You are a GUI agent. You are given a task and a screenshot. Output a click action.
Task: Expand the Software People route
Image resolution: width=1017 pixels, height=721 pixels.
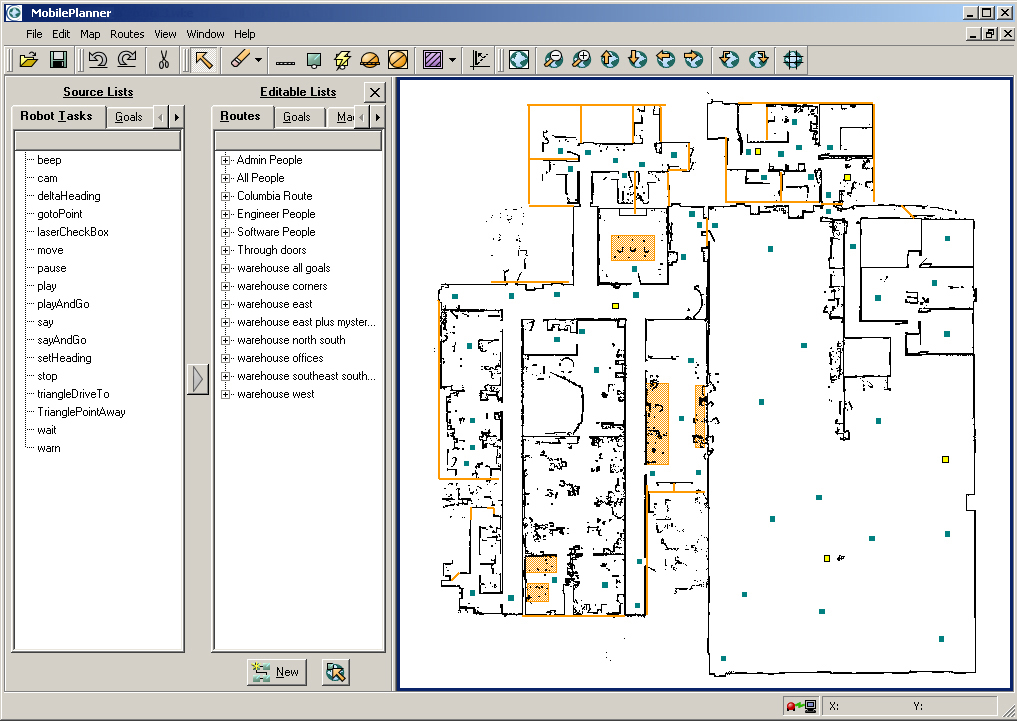(226, 231)
